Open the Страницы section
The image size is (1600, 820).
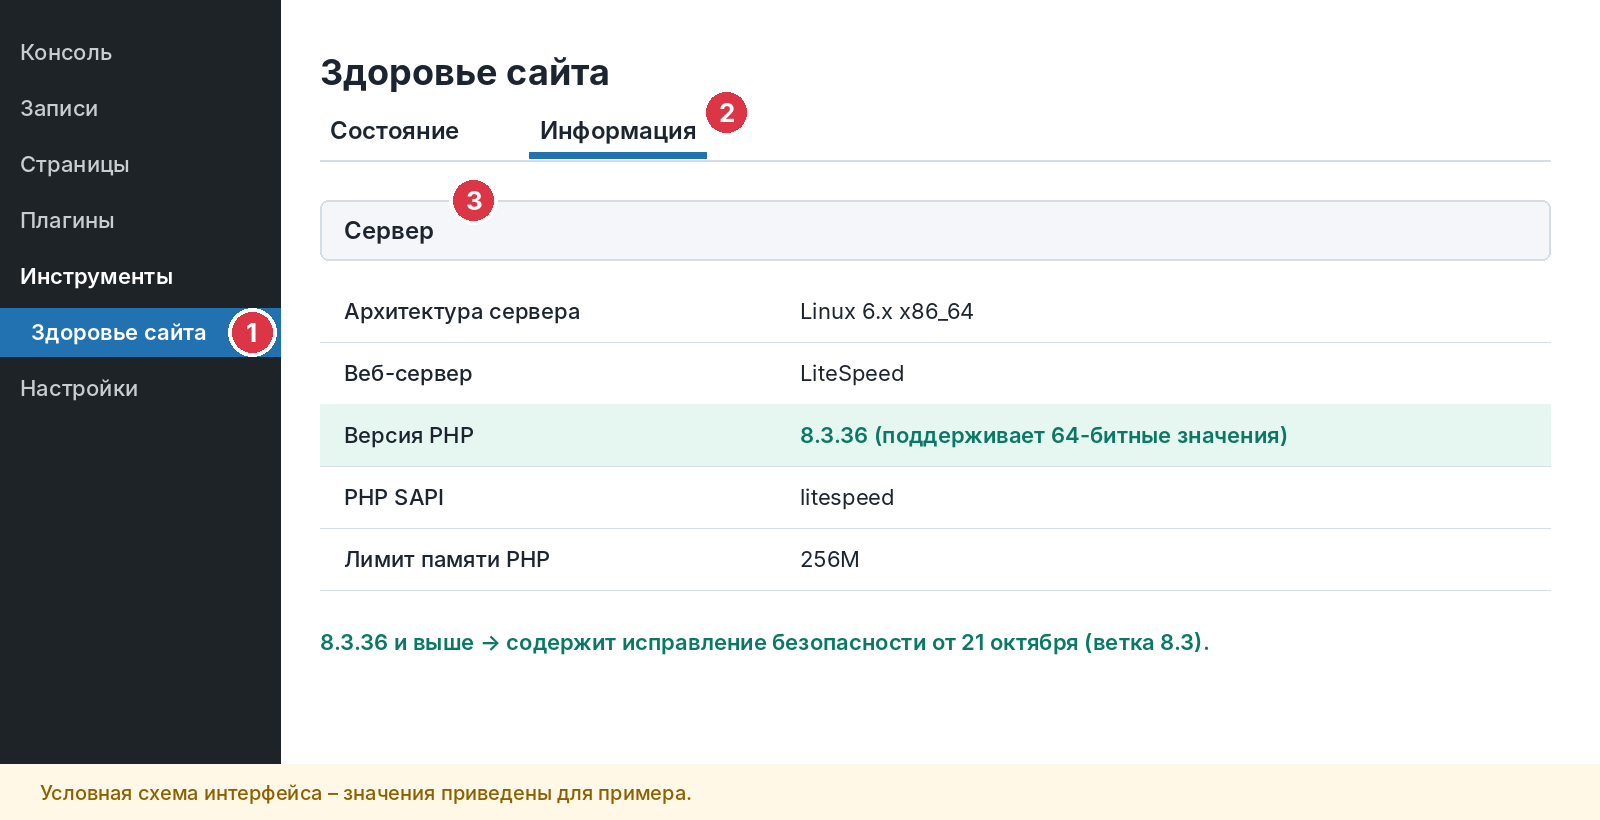point(75,164)
